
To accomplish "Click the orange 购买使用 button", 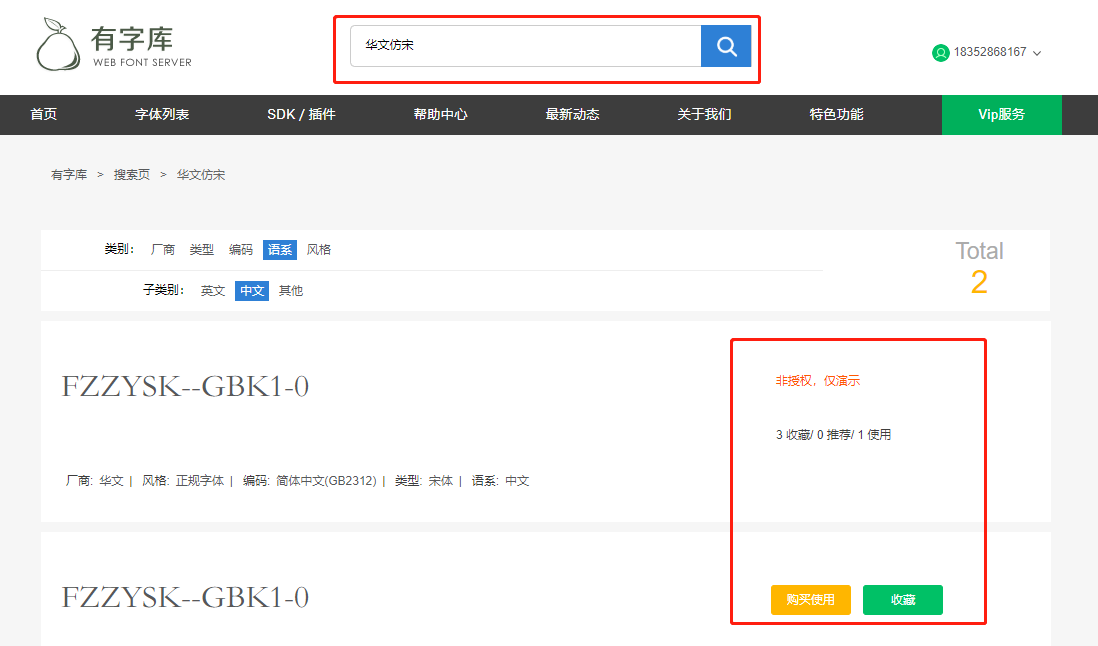I will (811, 600).
